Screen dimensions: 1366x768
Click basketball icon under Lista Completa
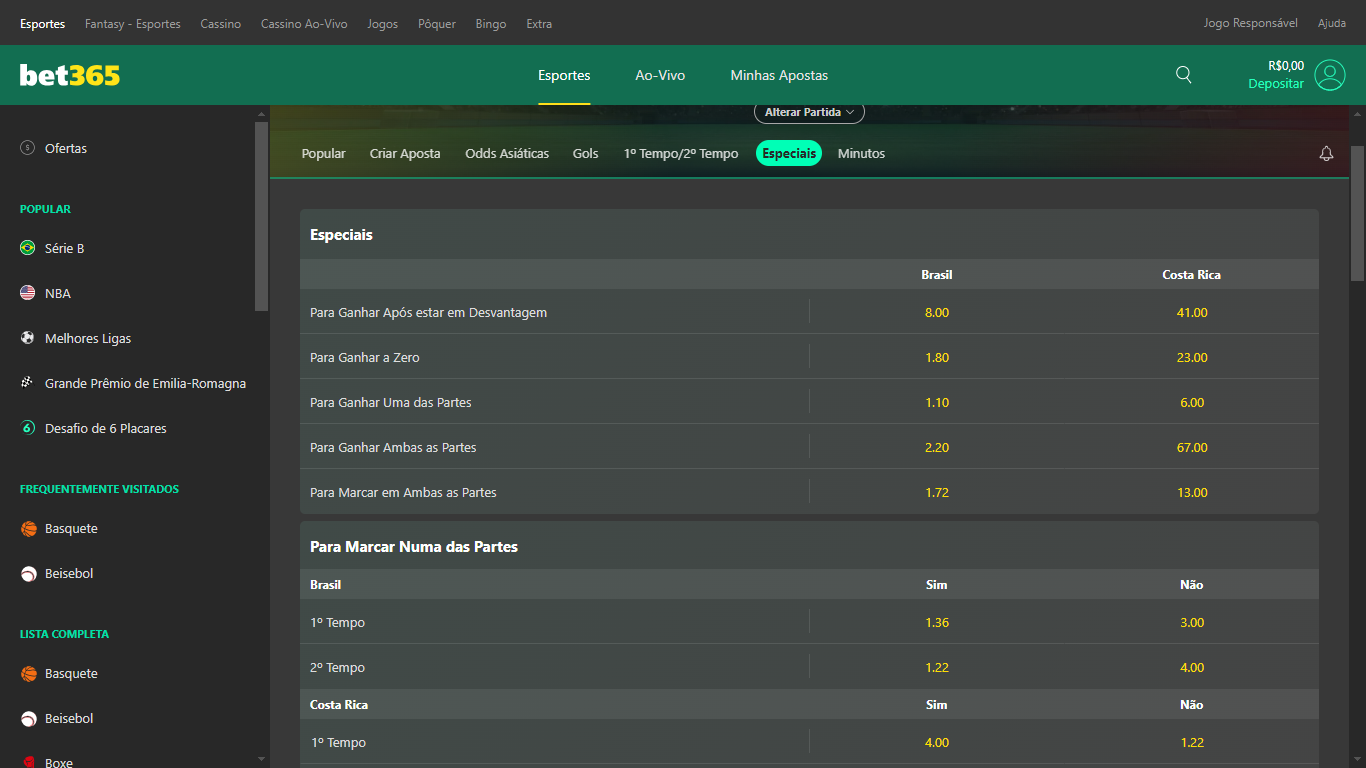[28, 673]
